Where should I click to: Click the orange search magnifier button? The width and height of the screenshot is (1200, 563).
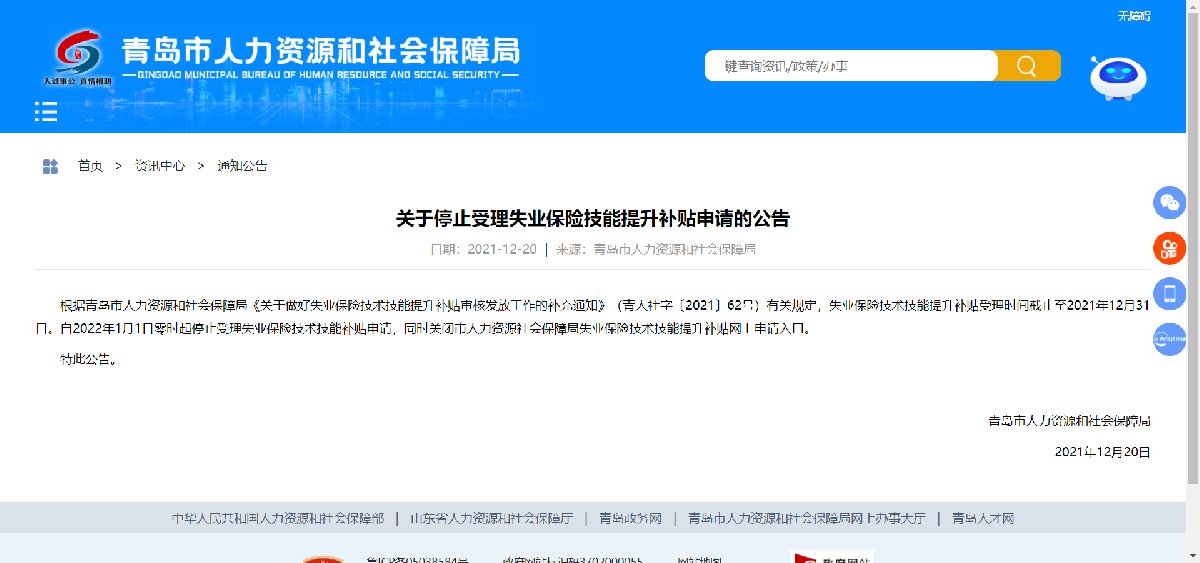1028,66
